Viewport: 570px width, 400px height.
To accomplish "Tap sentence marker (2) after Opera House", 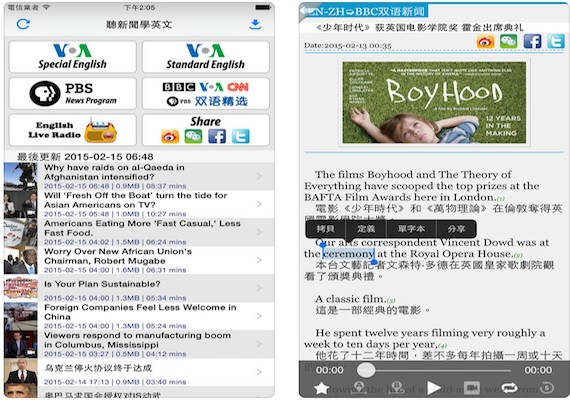I will (x=518, y=255).
